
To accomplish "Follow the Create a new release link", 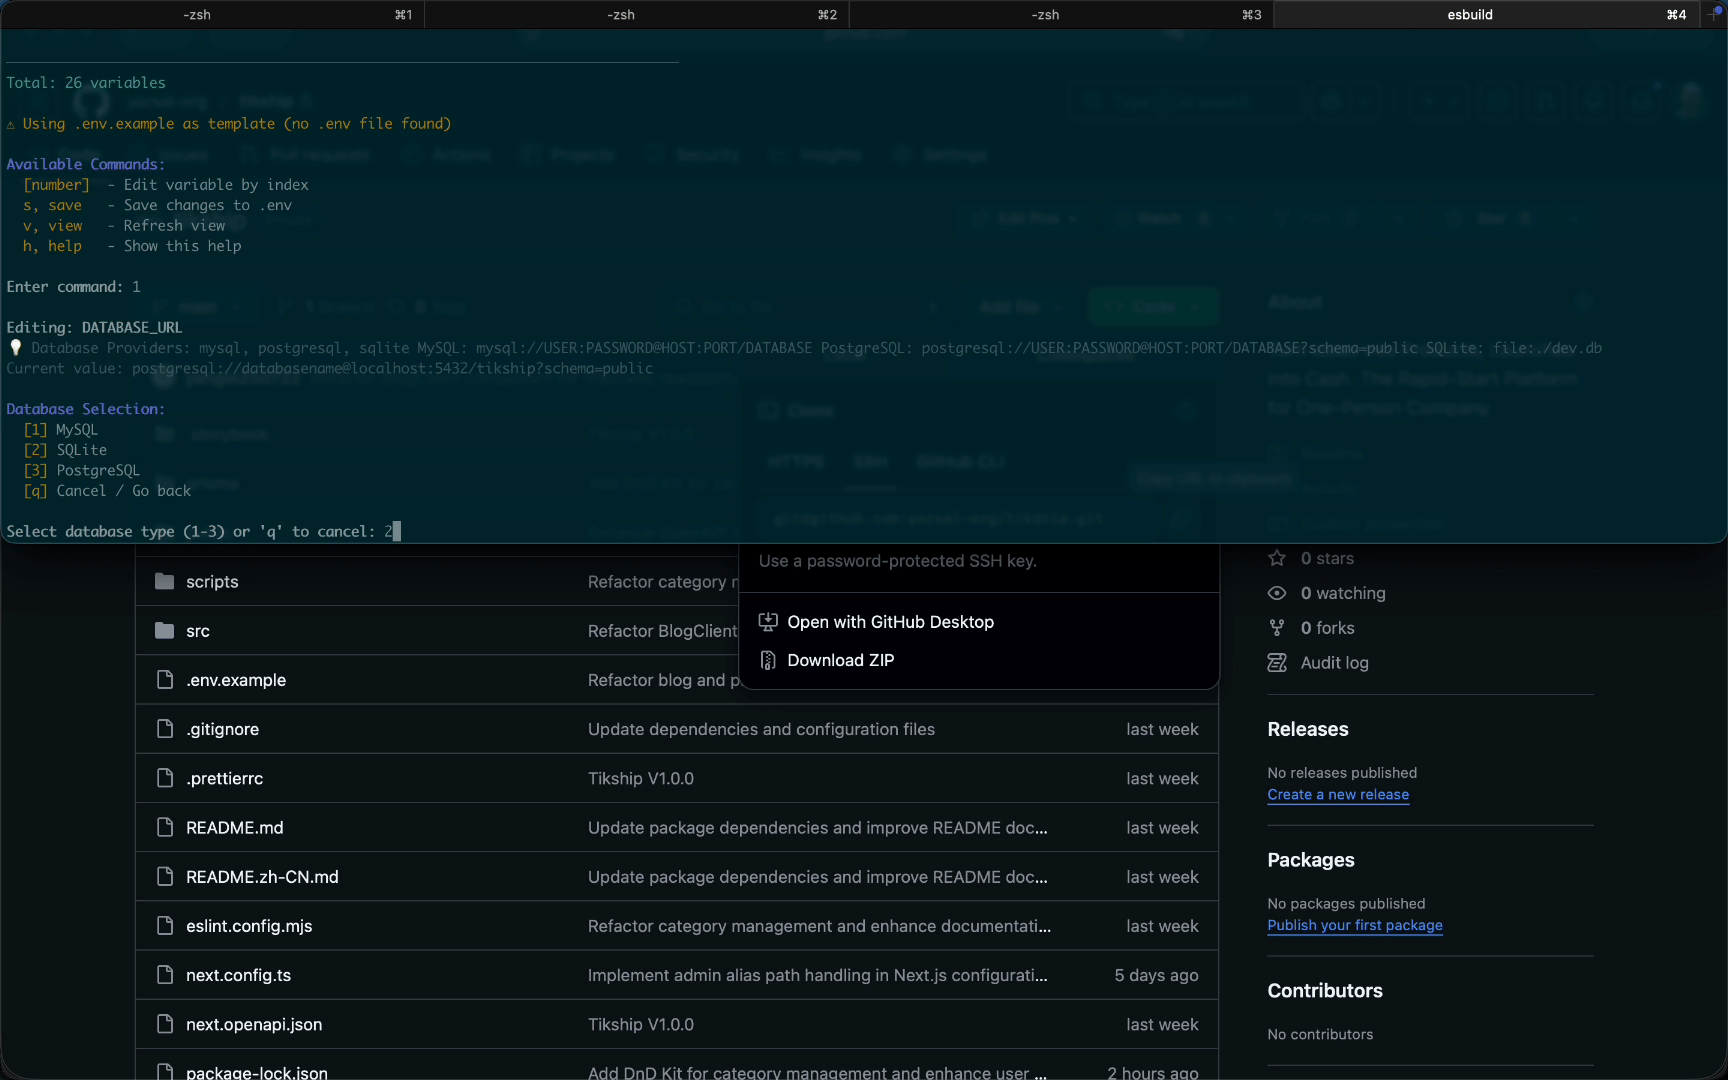I will [1338, 795].
